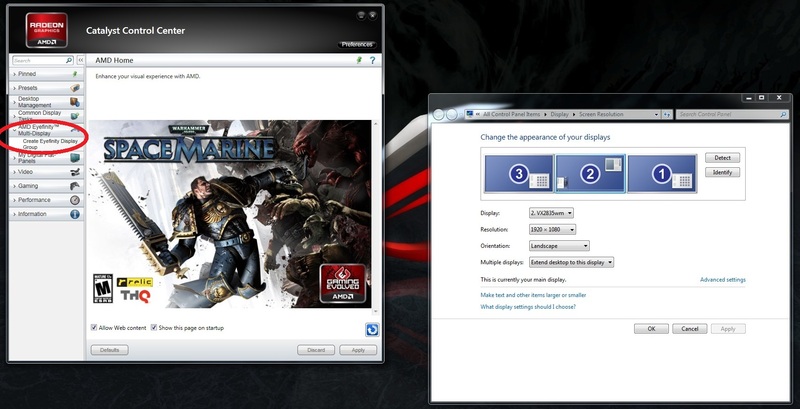Click the Detect button
Image resolution: width=800 pixels, height=409 pixels.
722,158
